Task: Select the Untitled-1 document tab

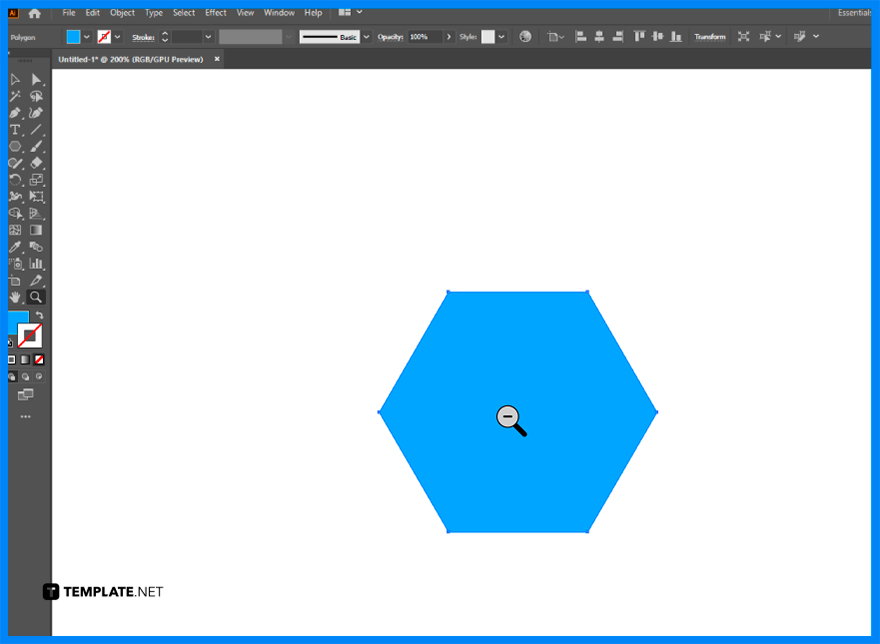Action: point(130,59)
